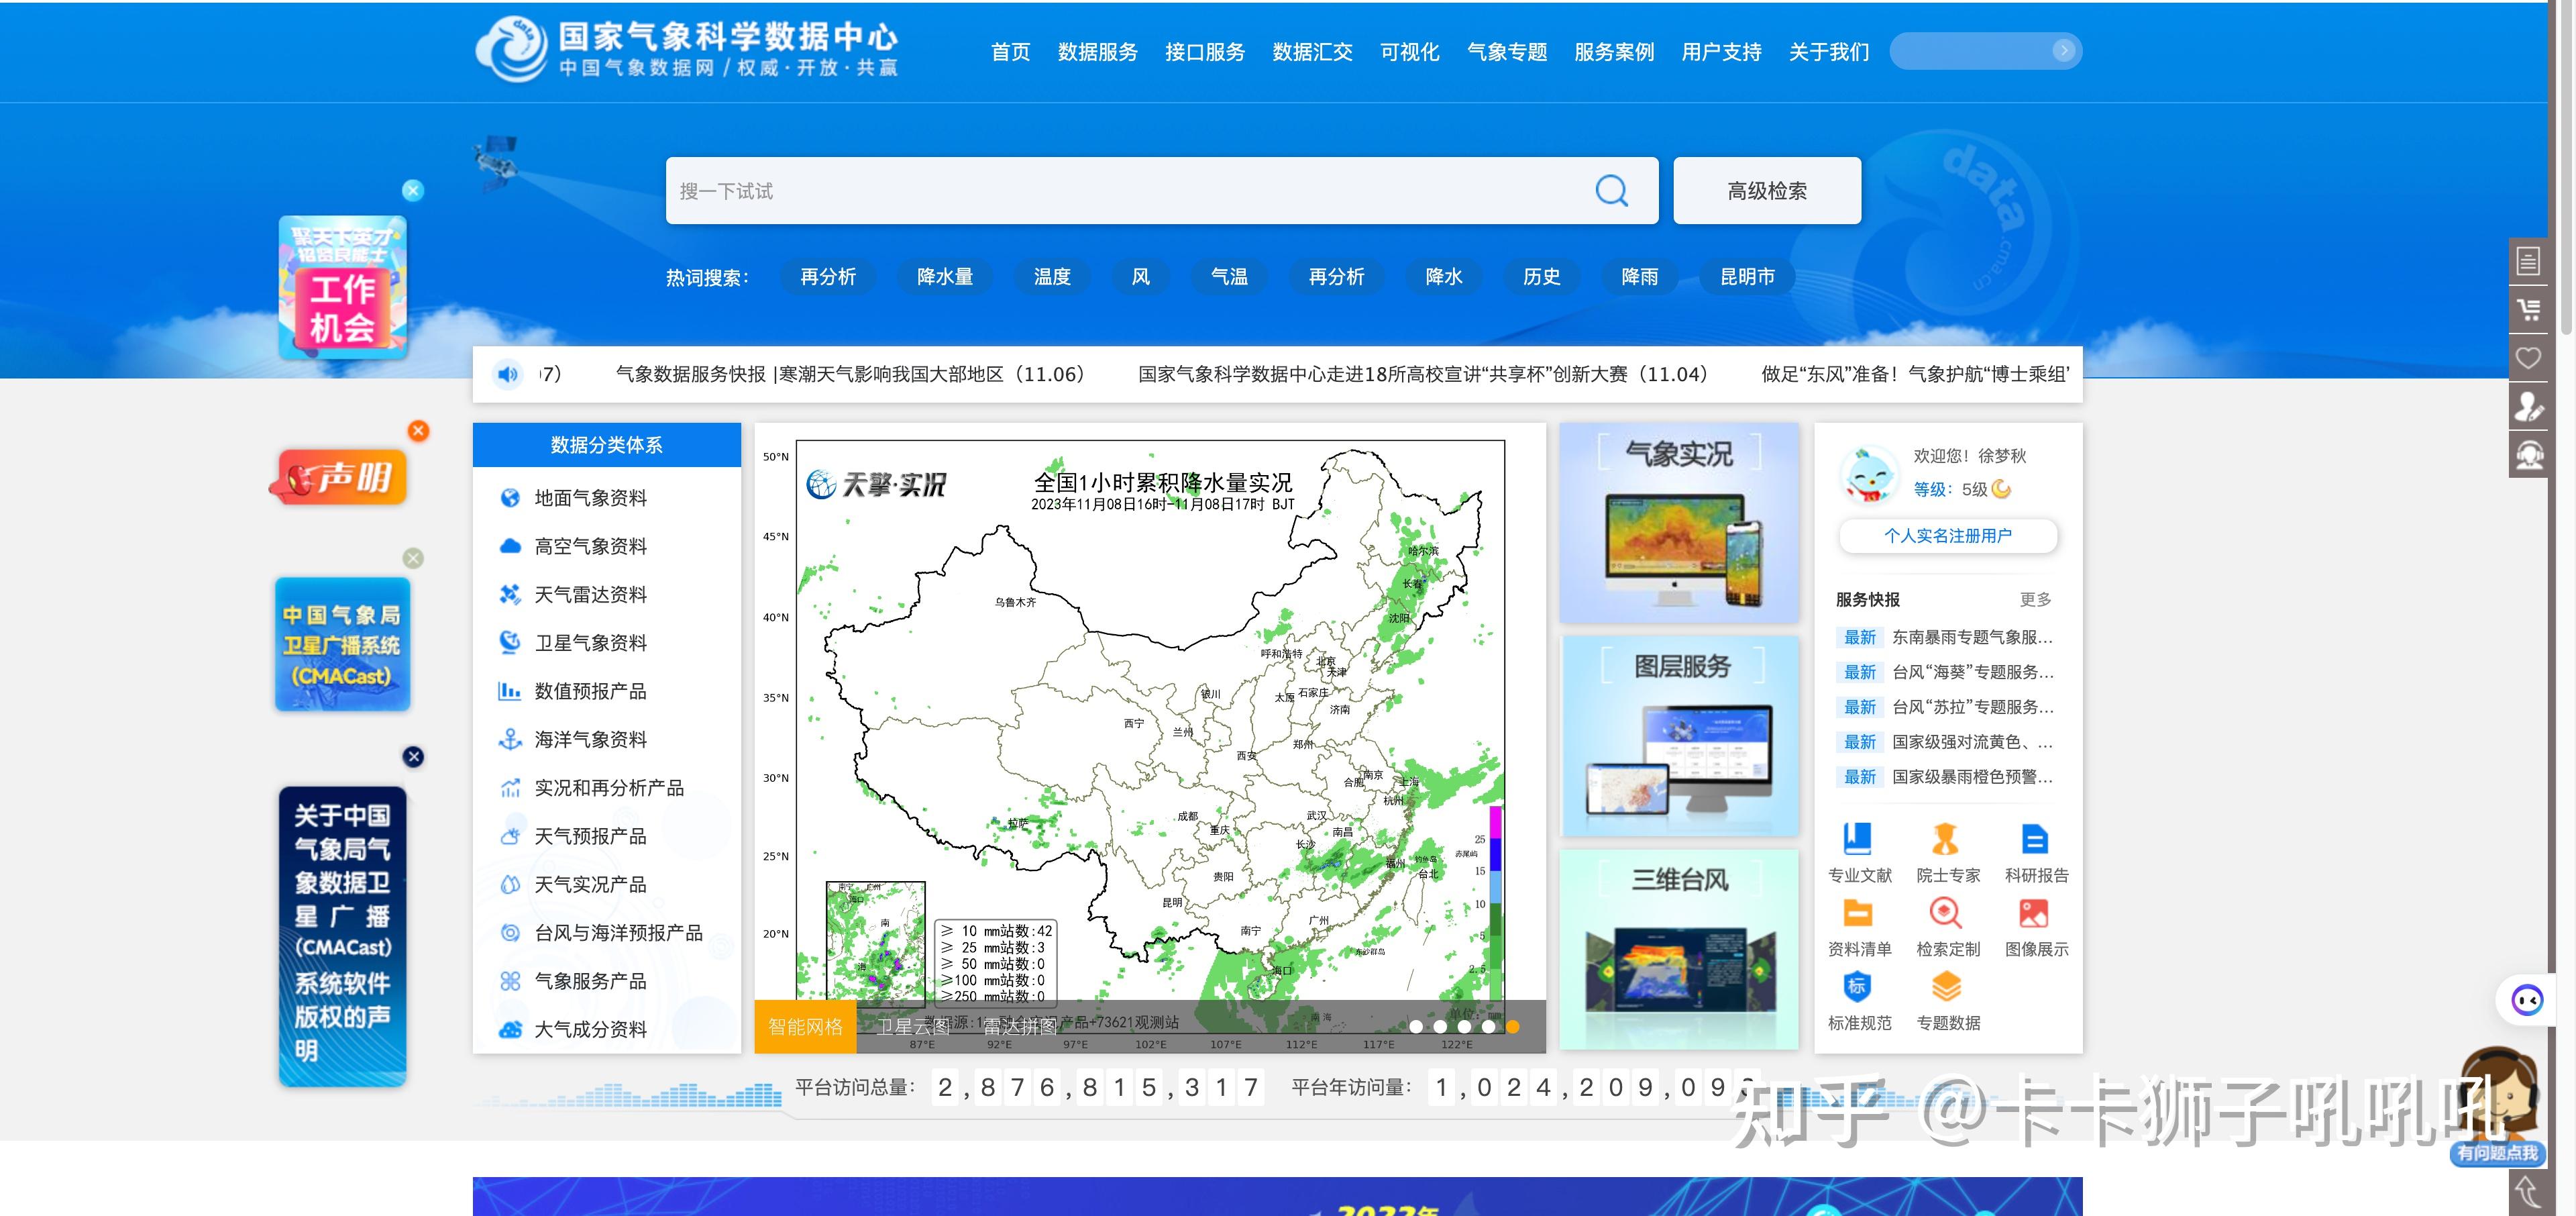Open 关于我们 menu
The image size is (2576, 1216).
point(1829,52)
